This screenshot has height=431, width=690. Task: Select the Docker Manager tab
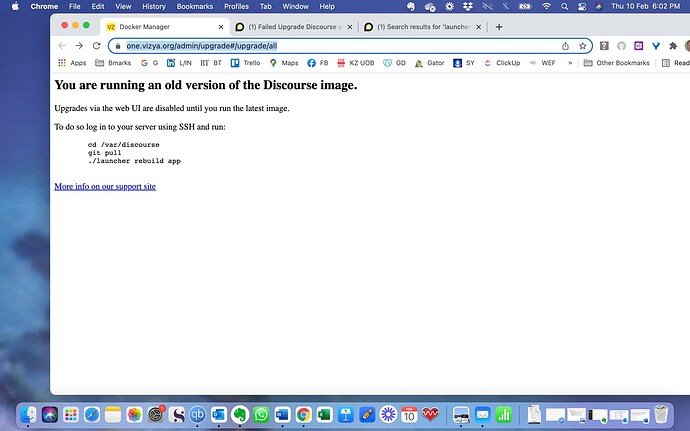pos(165,27)
